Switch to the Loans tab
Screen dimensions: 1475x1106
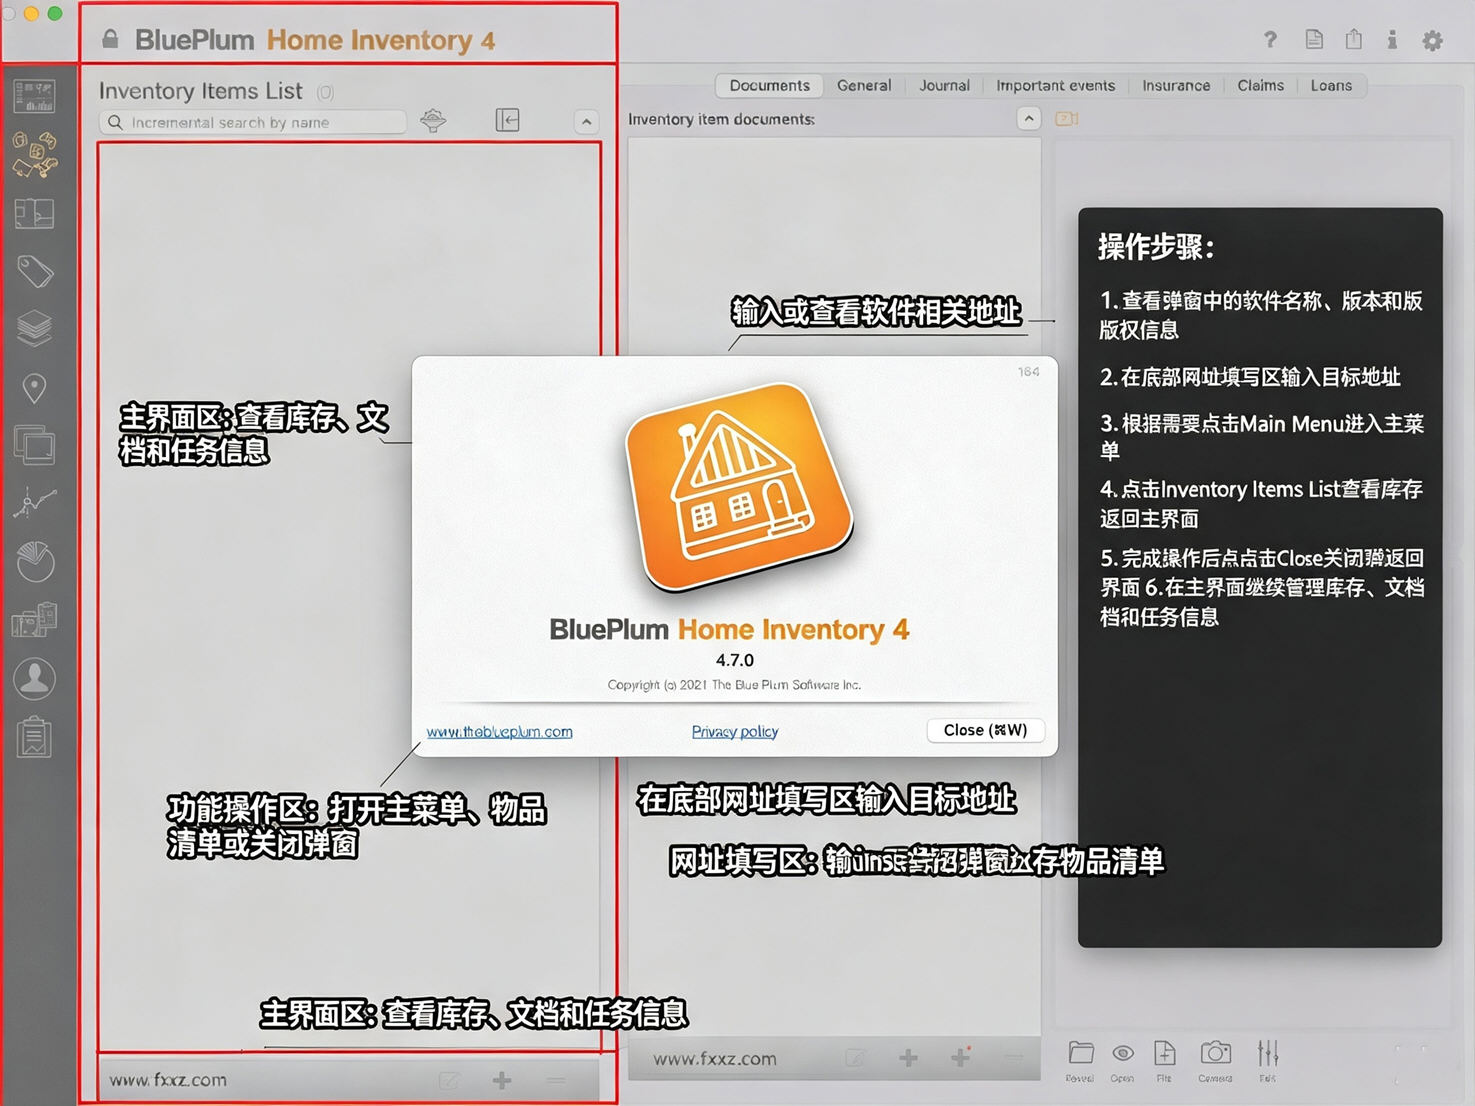[1331, 86]
